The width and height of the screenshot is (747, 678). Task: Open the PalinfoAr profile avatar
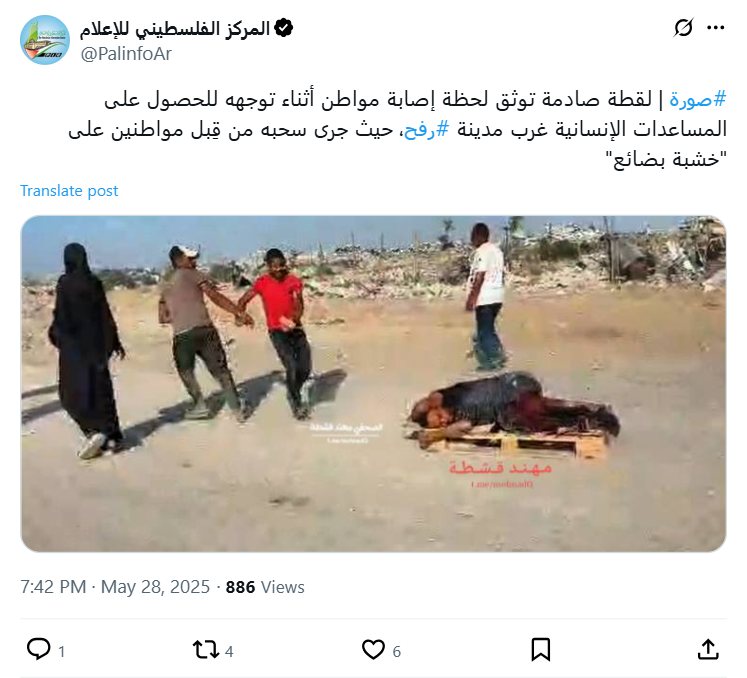tap(45, 40)
